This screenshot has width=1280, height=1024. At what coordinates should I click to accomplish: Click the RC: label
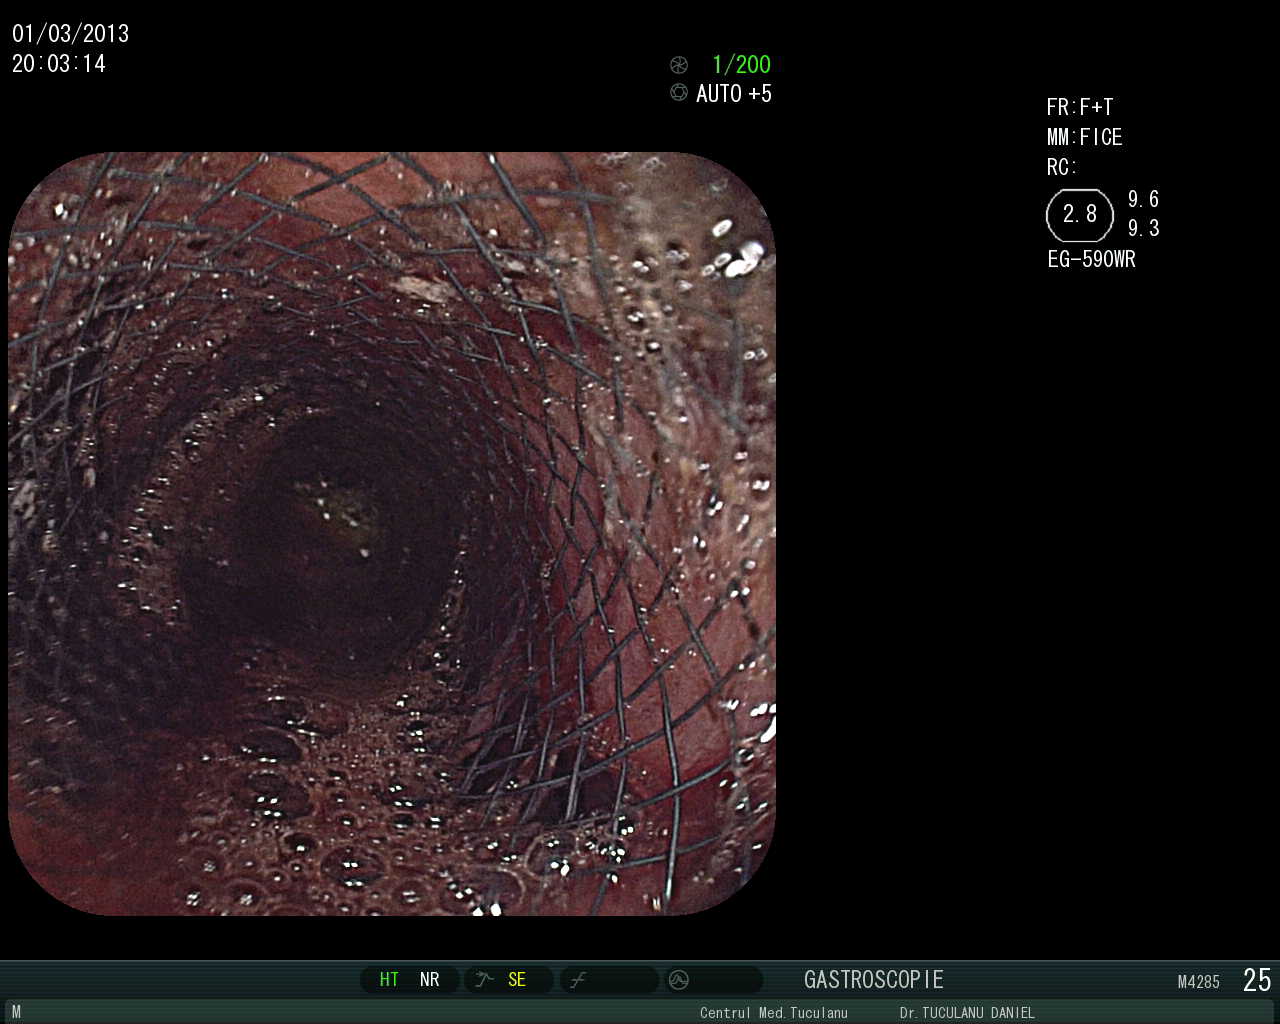coord(1062,167)
